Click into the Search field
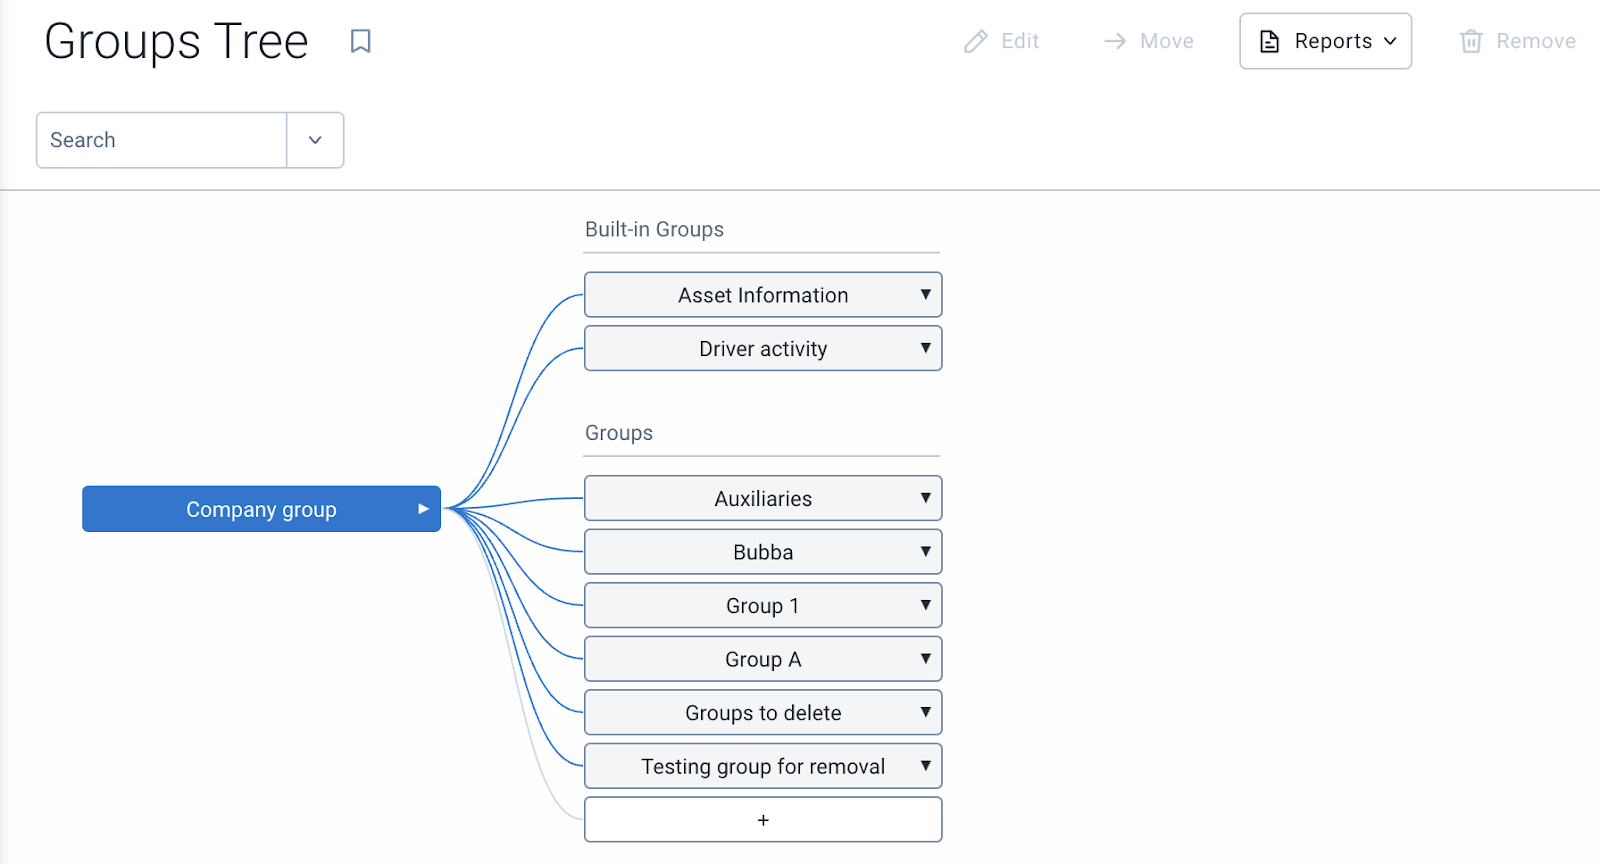Screen dimensions: 1600x864 point(162,140)
